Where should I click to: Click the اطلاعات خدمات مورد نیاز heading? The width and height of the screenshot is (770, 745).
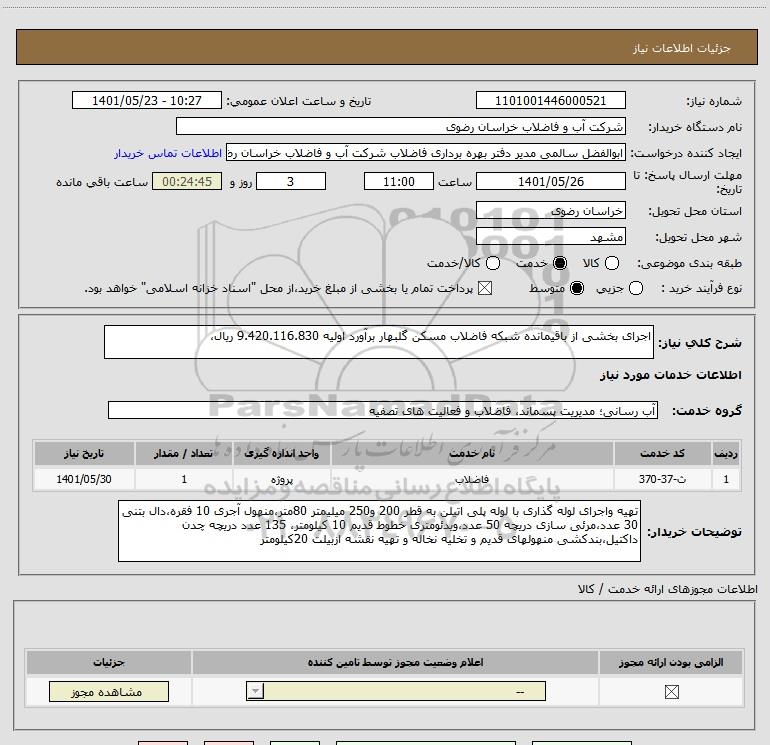click(670, 375)
